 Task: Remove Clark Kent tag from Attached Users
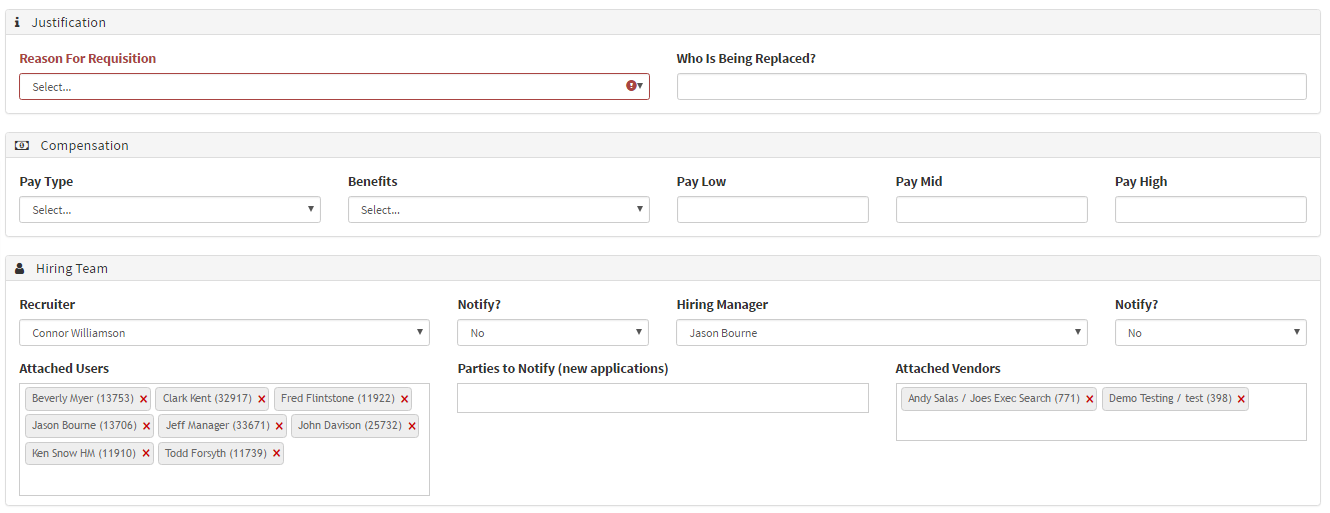tap(261, 399)
